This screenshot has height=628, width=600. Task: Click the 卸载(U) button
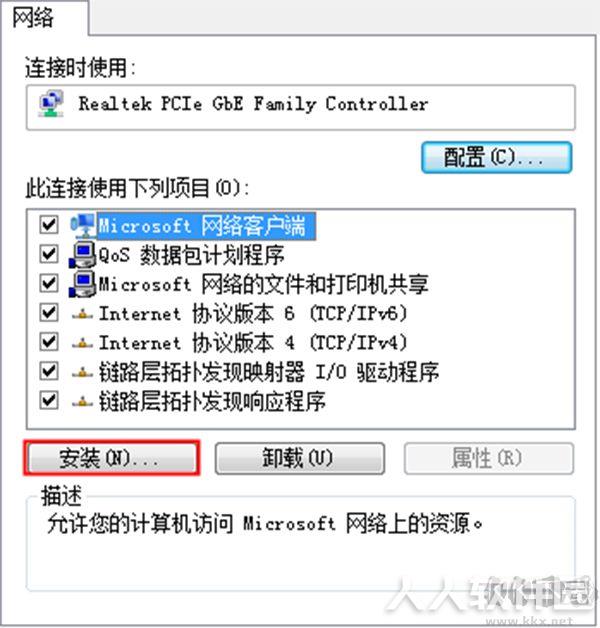point(300,458)
